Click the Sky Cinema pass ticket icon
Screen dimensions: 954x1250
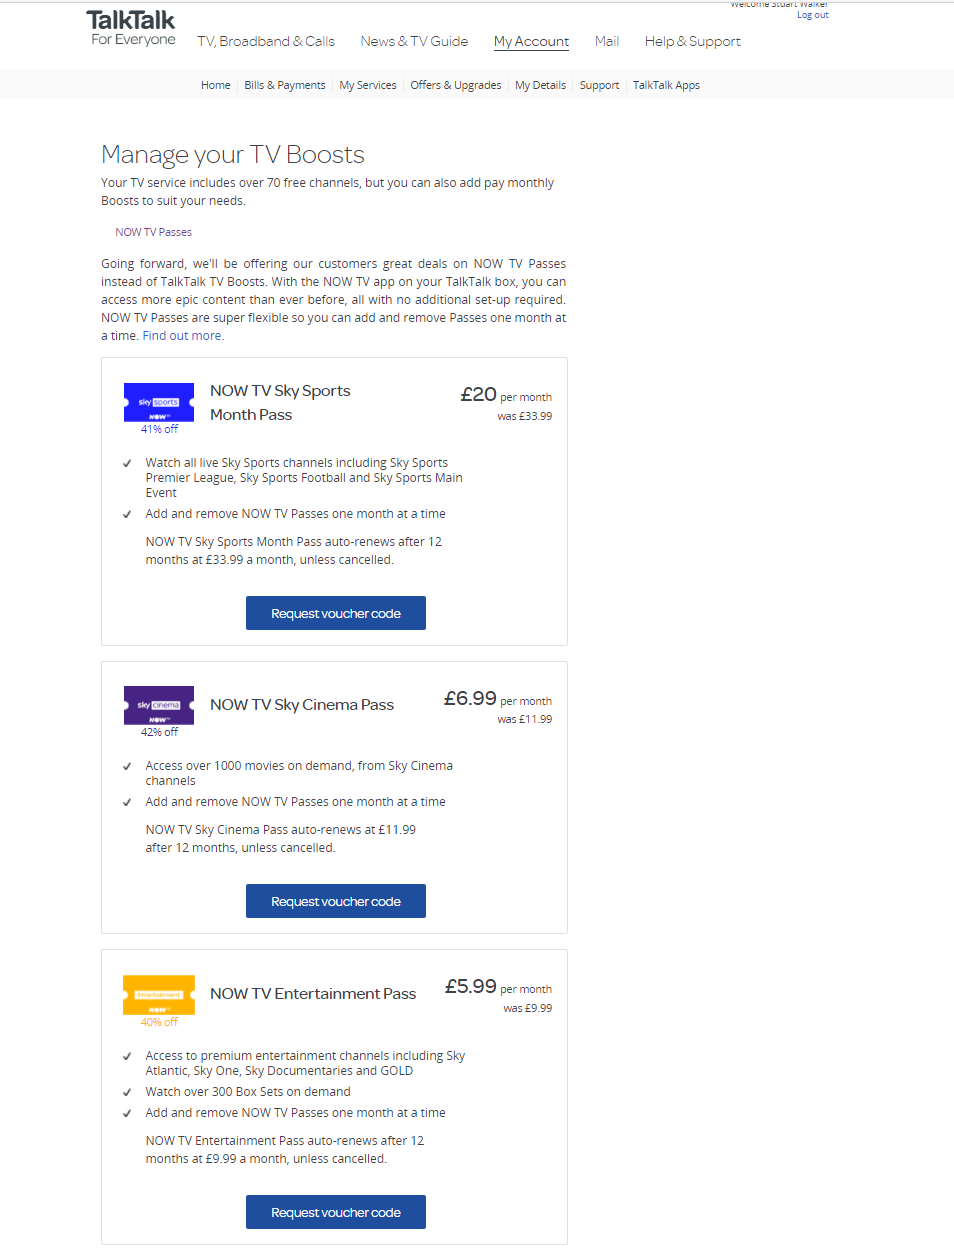159,705
